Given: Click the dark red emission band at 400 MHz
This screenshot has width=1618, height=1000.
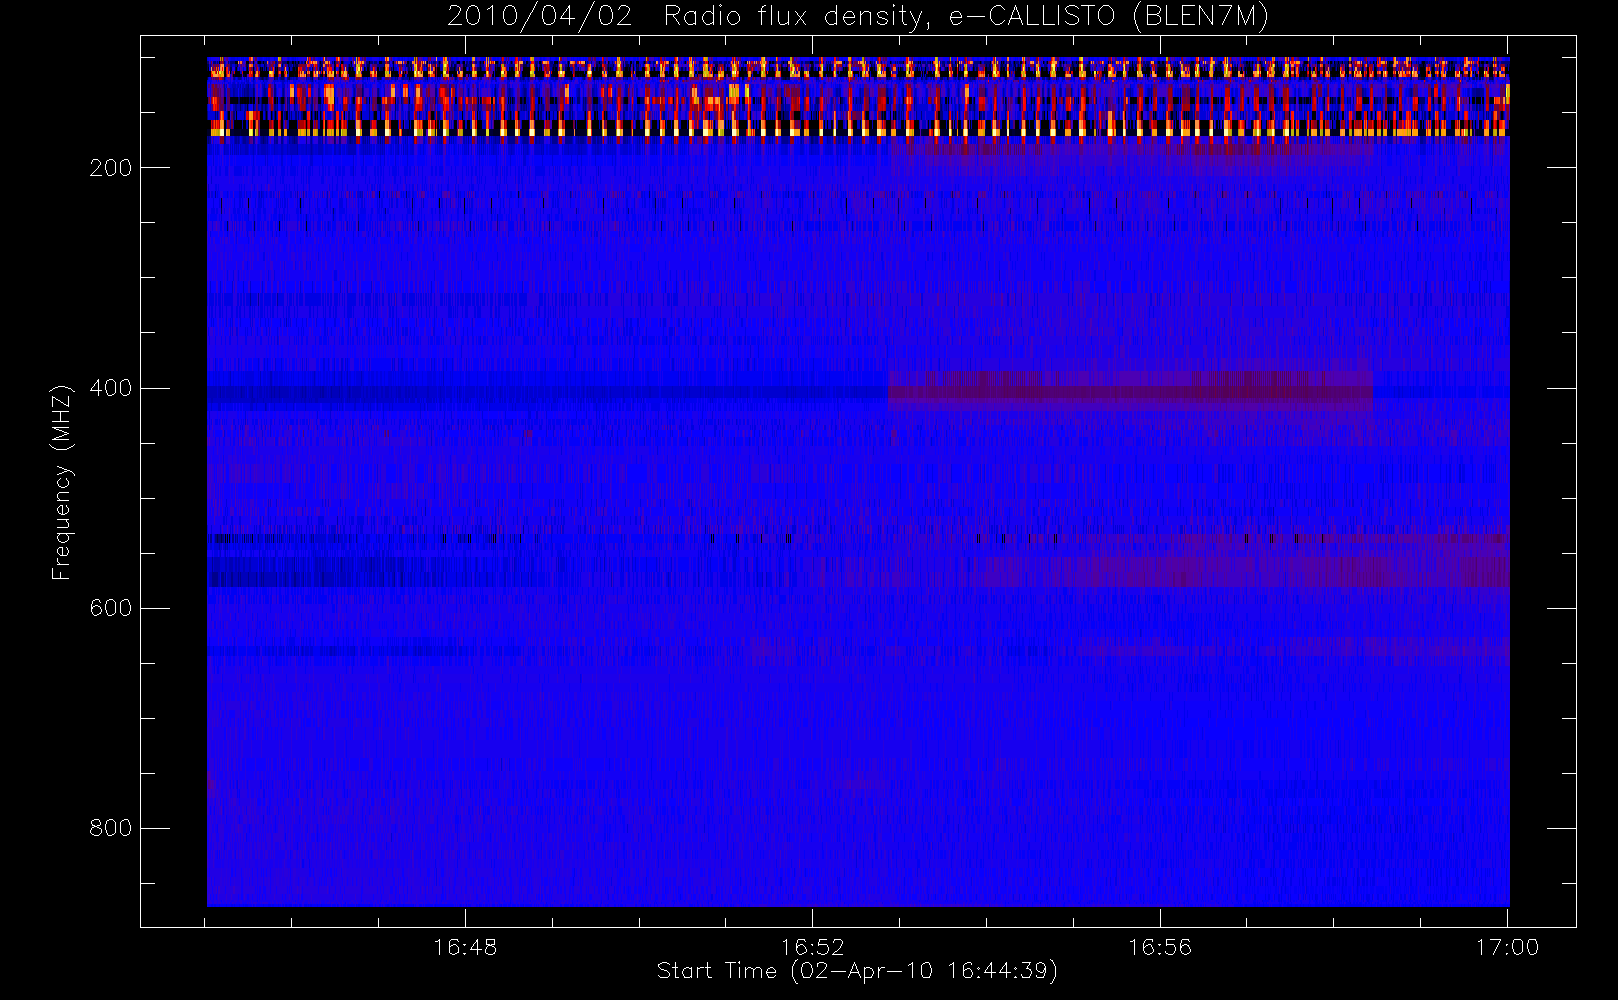Looking at the screenshot, I should (1130, 390).
